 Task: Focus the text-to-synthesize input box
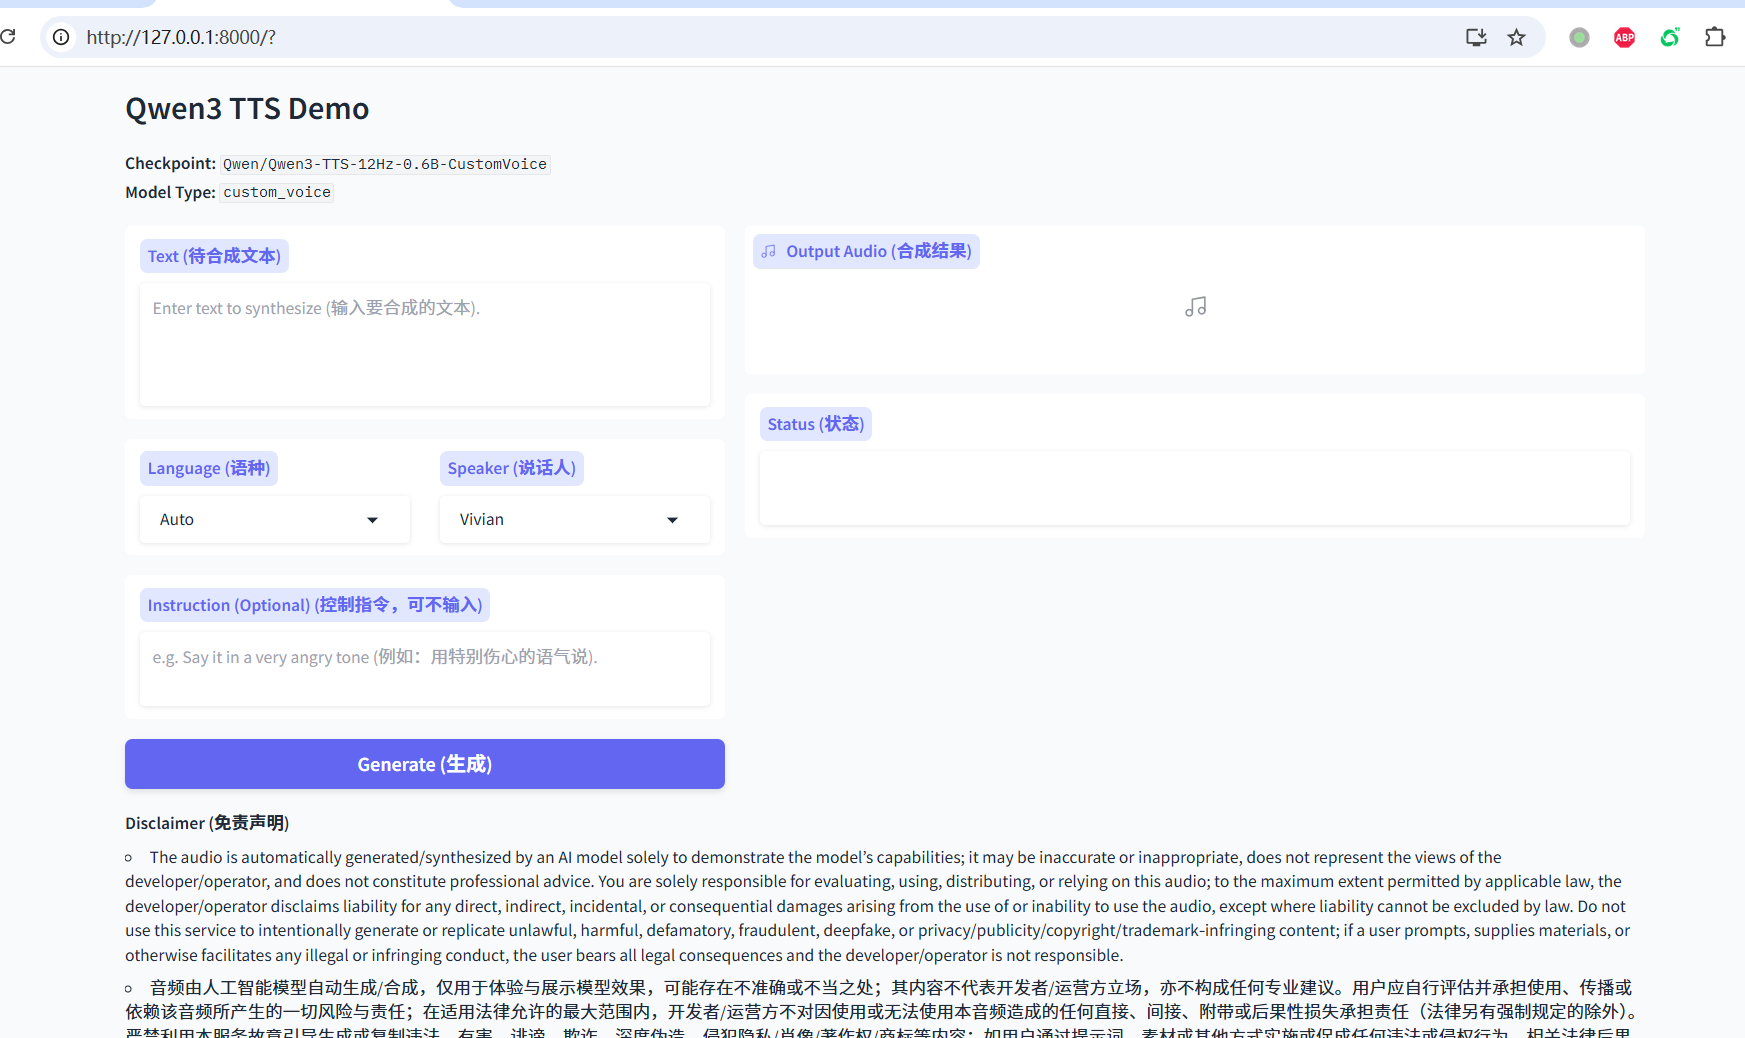(x=425, y=344)
